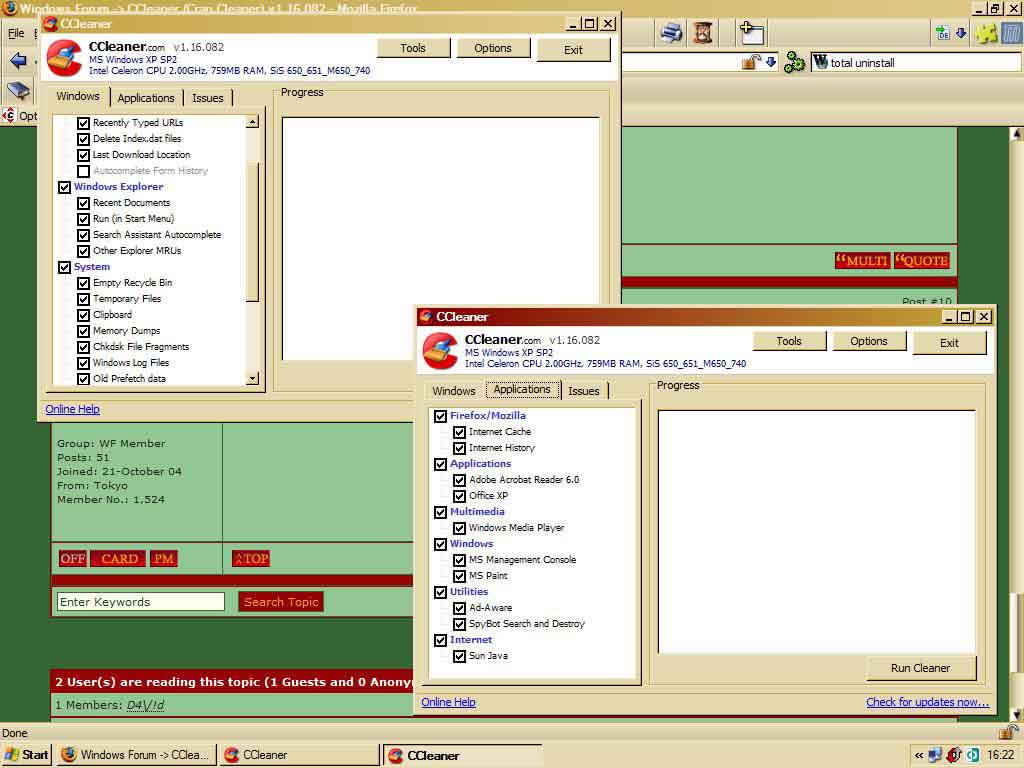Image resolution: width=1024 pixels, height=768 pixels.
Task: Toggle the System group checkbox
Action: (64, 267)
